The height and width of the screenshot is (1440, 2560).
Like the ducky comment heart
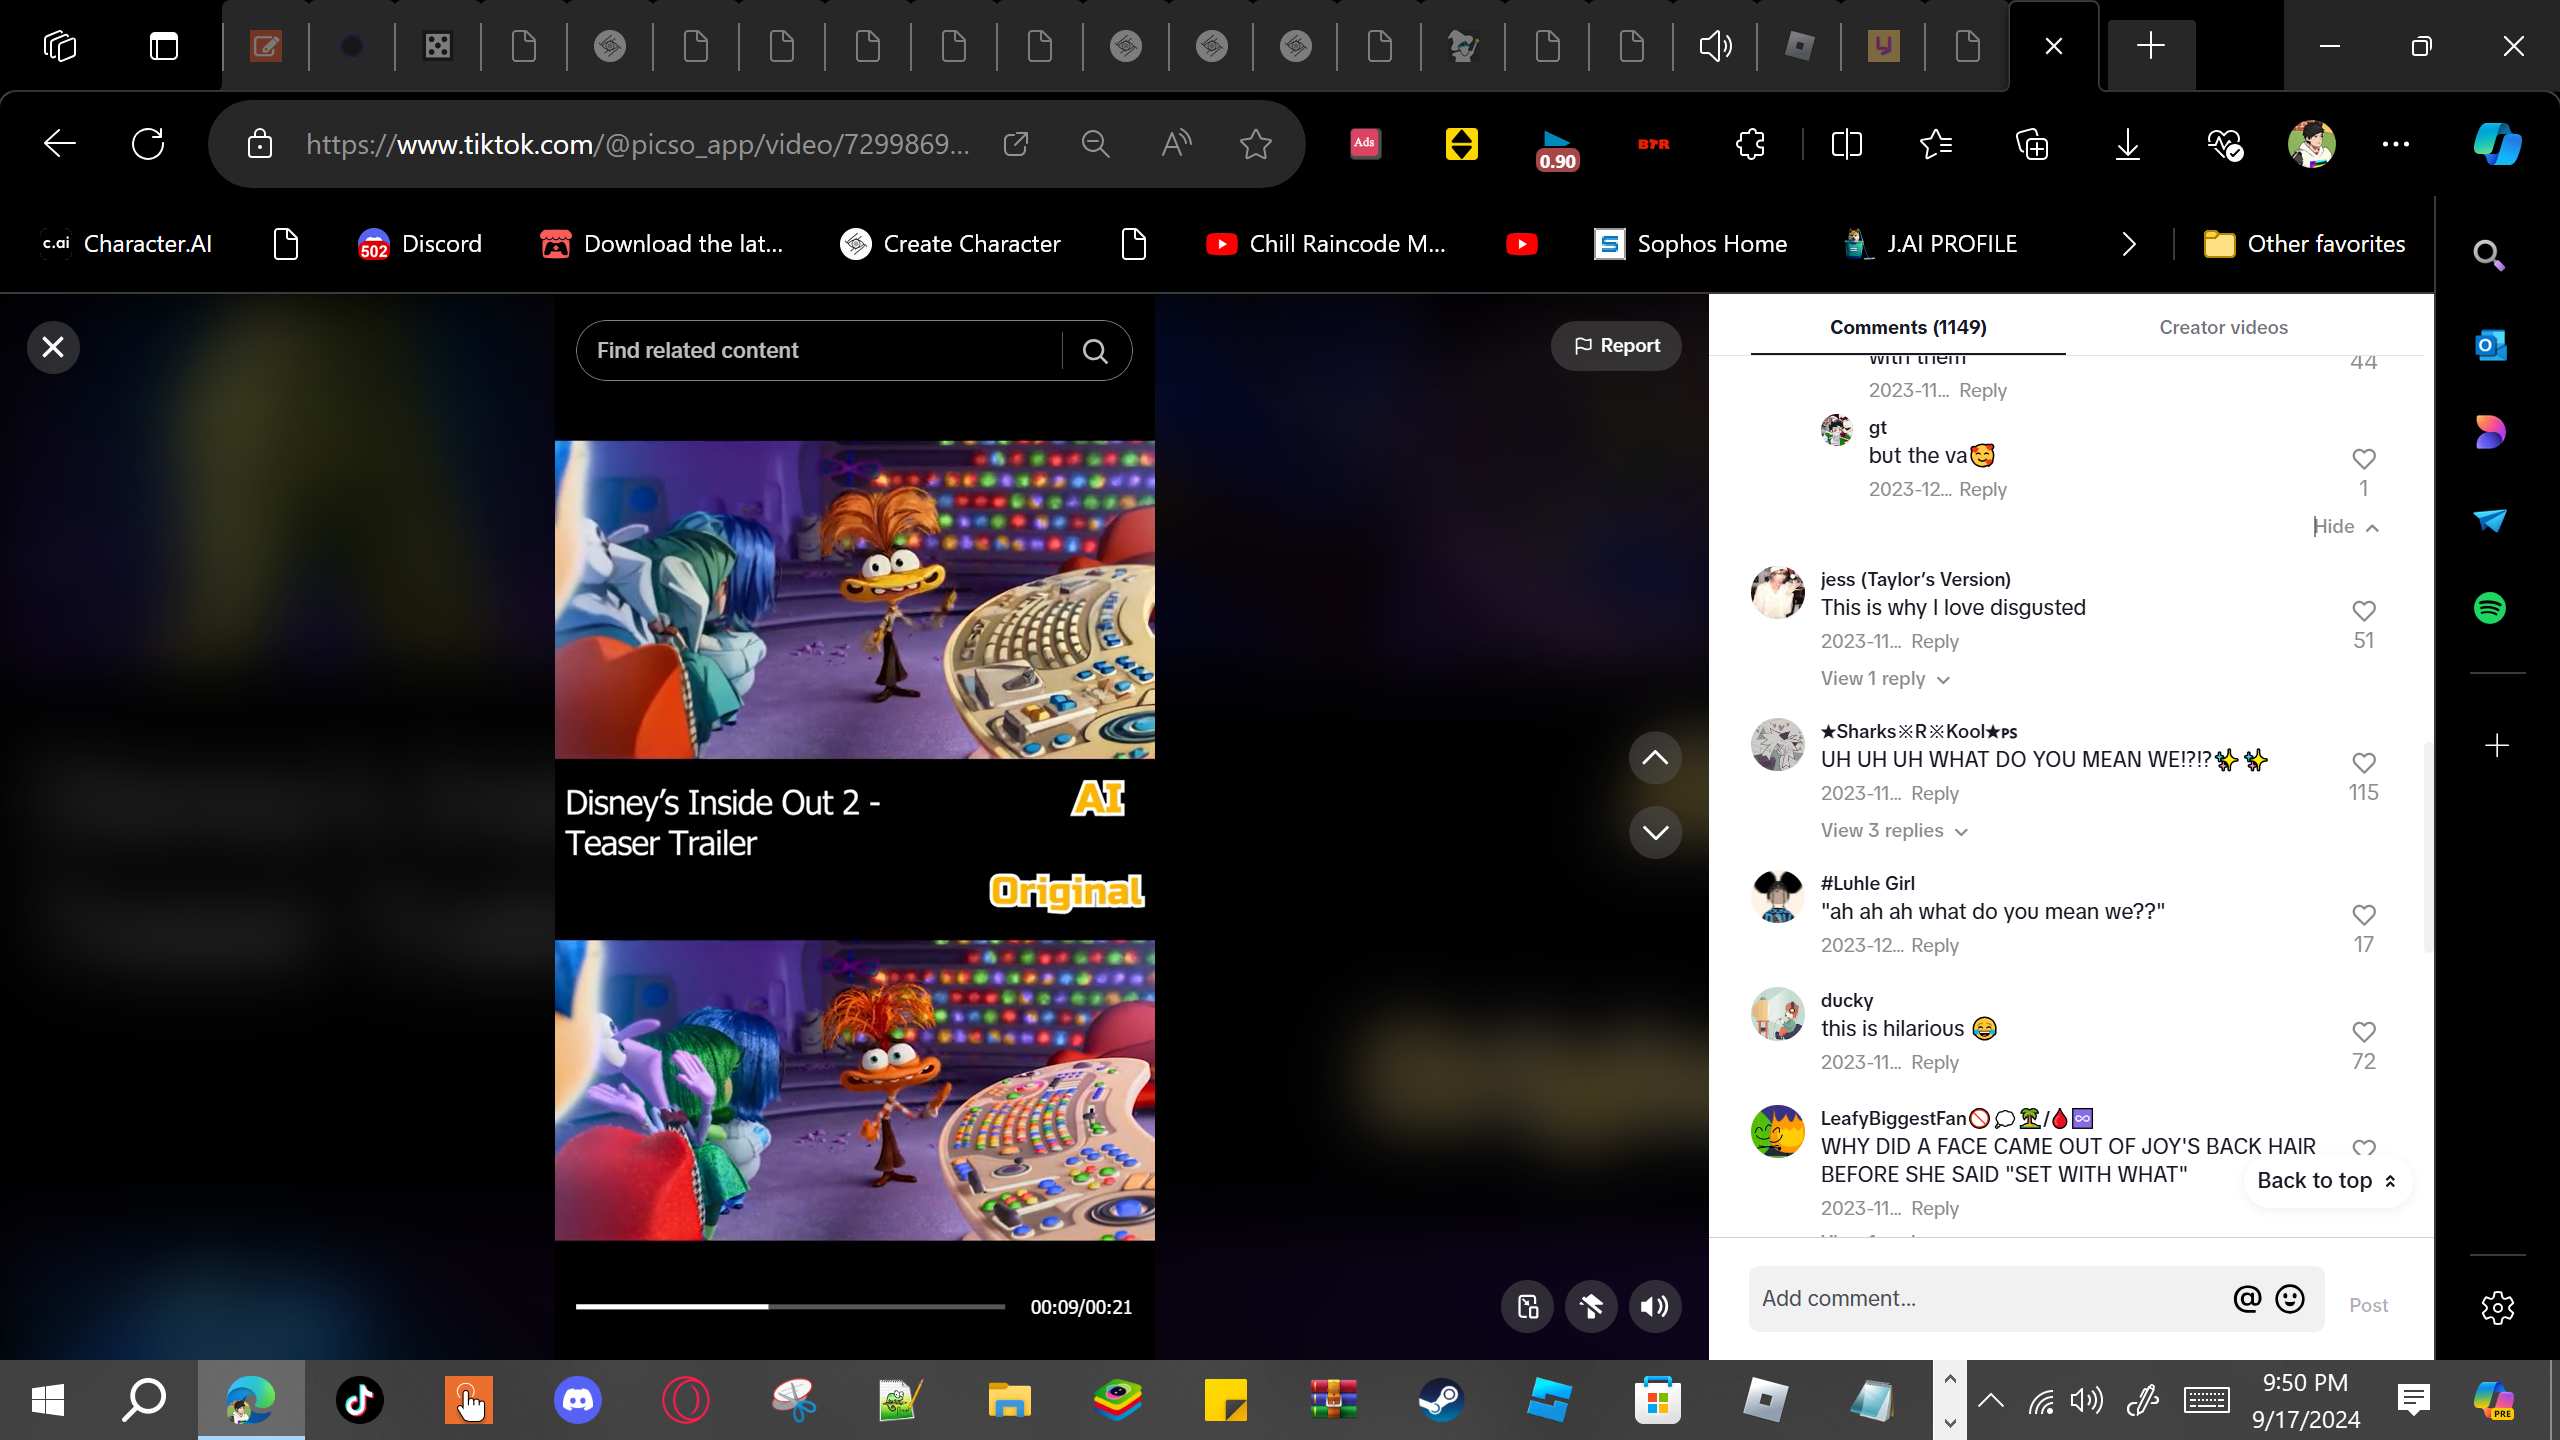(x=2363, y=1032)
